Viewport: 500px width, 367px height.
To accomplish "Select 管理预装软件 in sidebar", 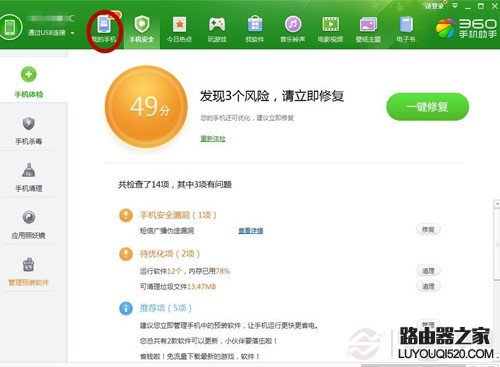I will click(29, 272).
